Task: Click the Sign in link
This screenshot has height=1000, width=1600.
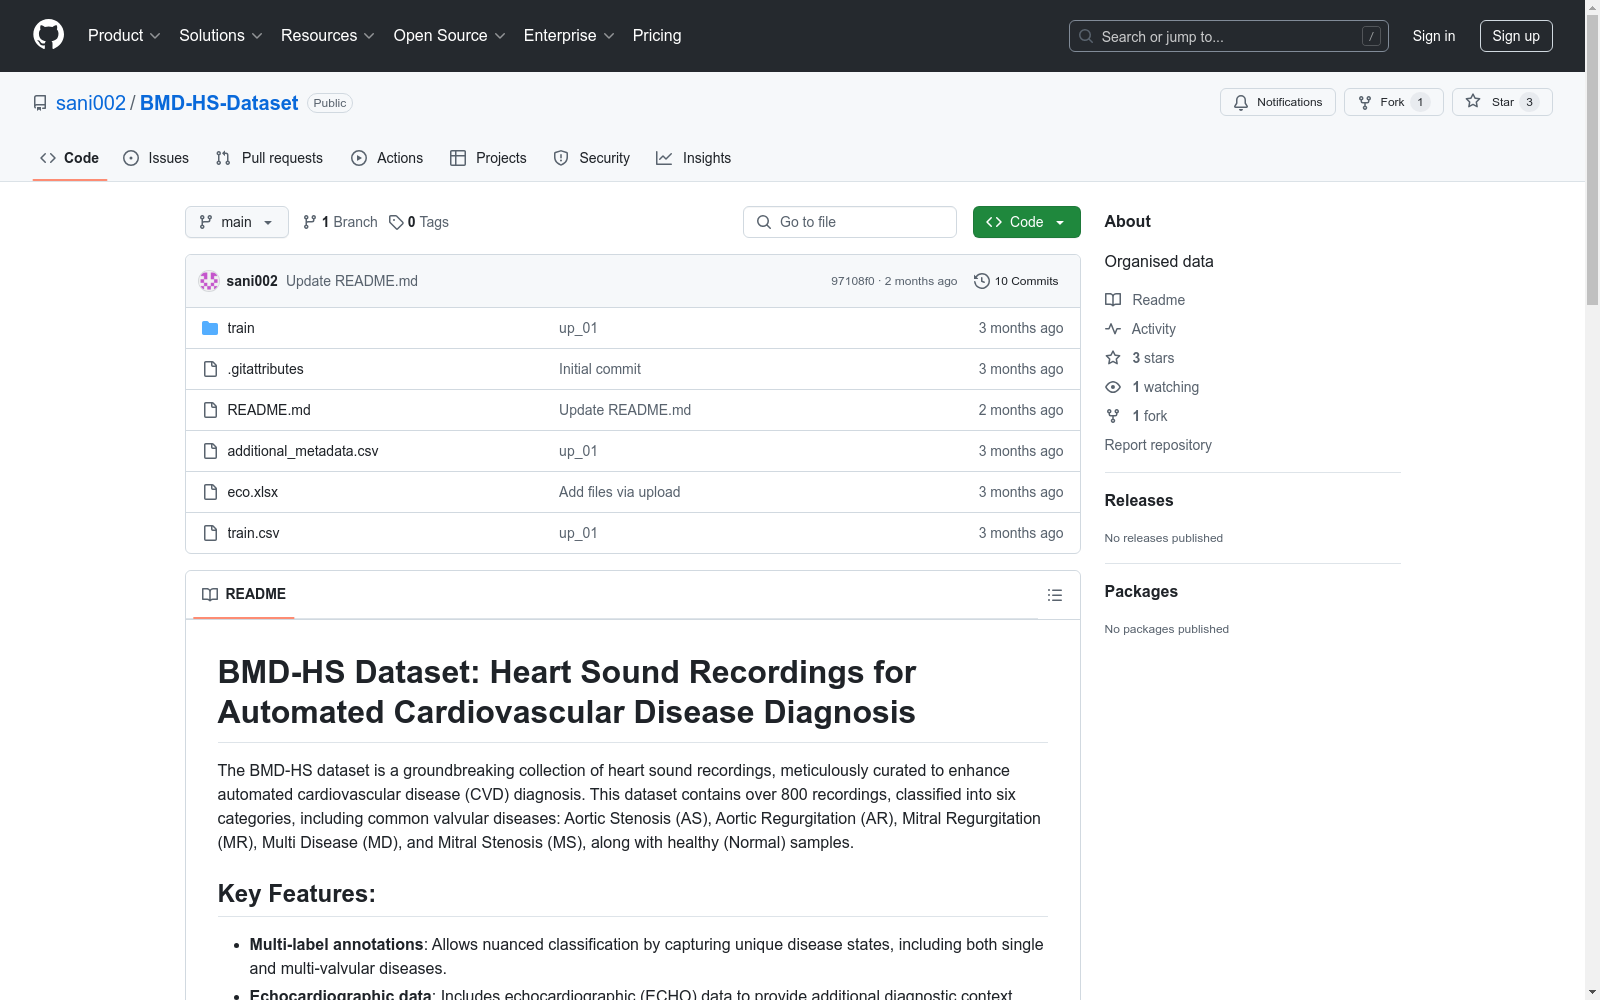Action: 1434,36
